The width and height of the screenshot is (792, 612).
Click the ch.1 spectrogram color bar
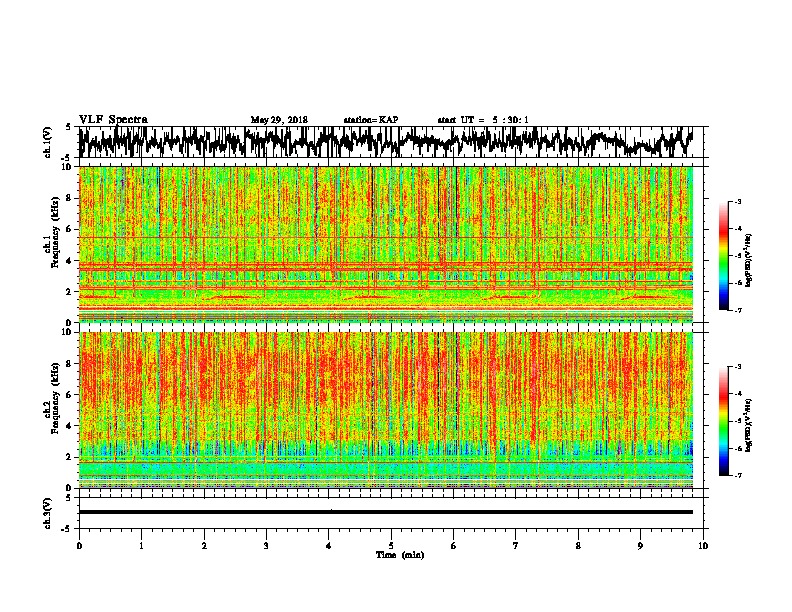pyautogui.click(x=723, y=256)
